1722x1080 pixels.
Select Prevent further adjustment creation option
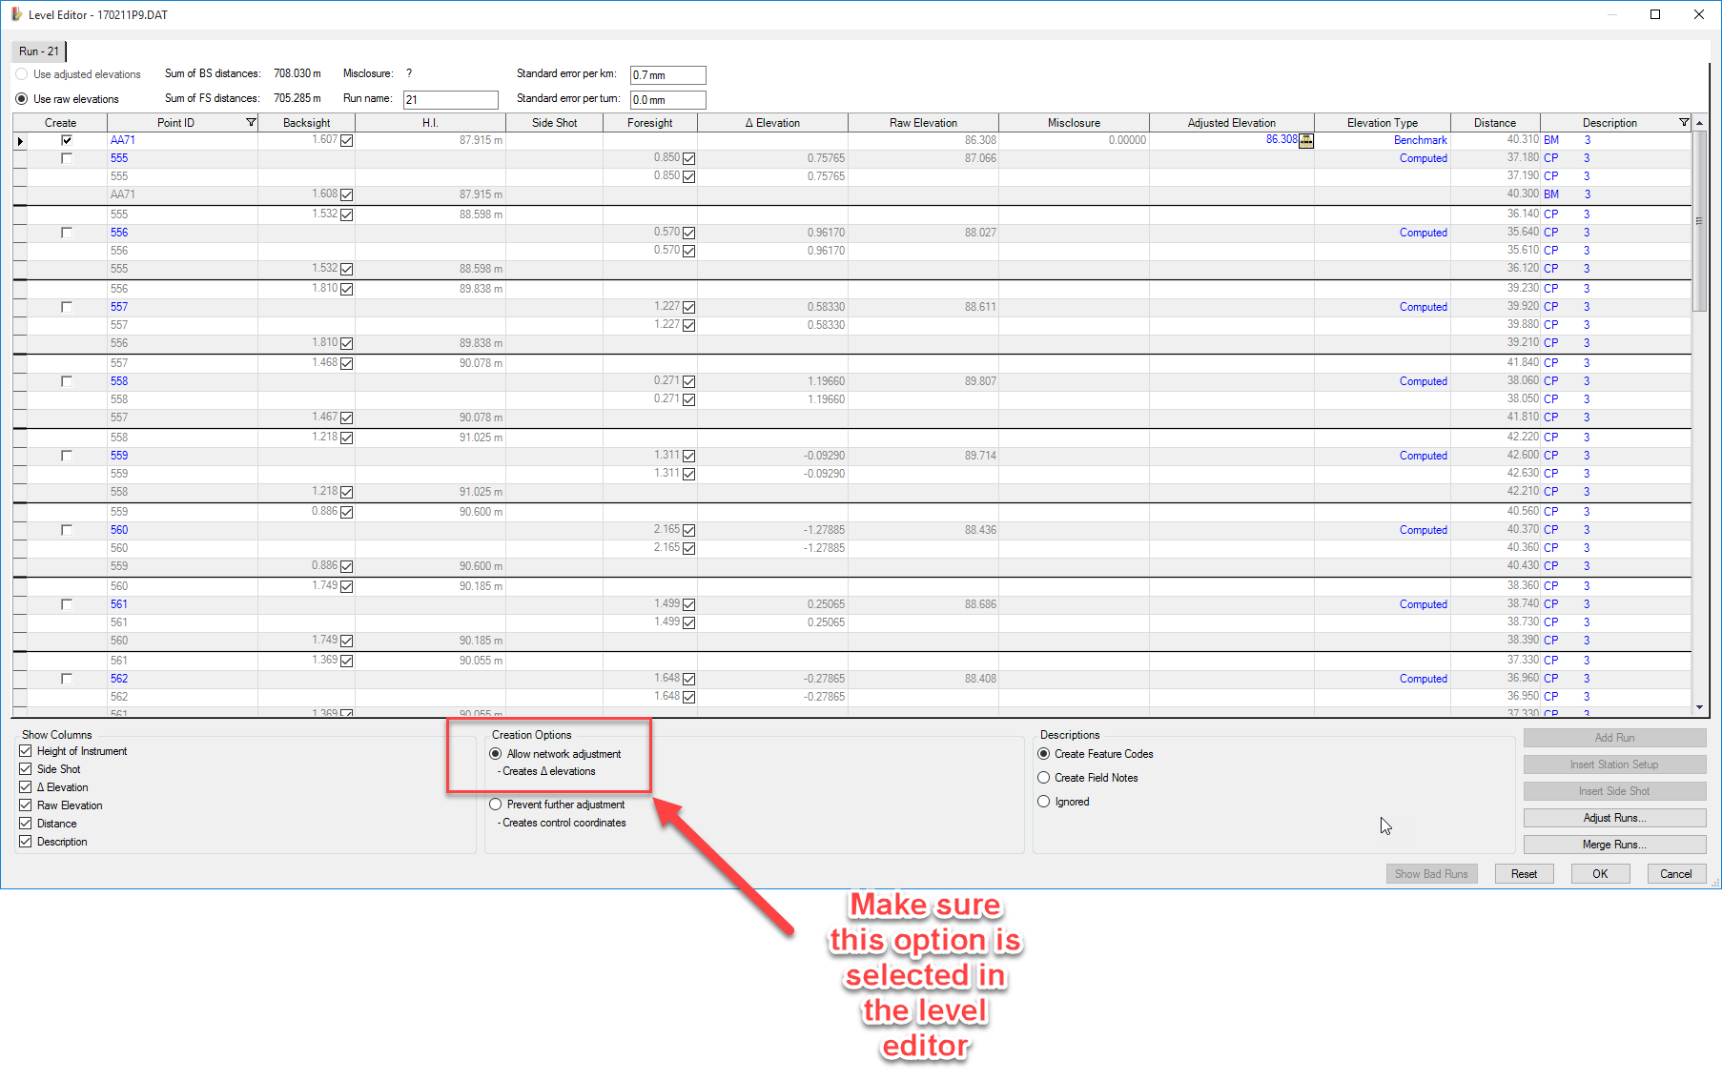[x=495, y=804]
